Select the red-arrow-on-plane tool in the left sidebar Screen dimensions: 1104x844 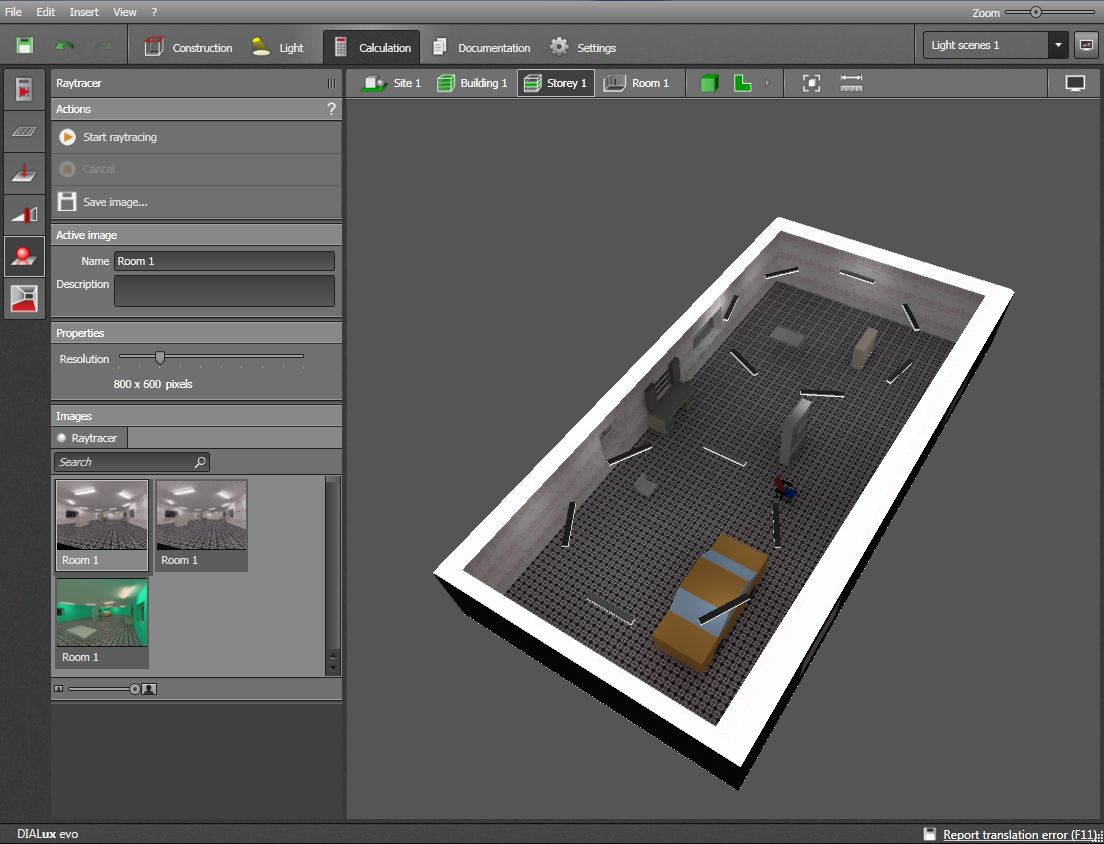point(25,172)
